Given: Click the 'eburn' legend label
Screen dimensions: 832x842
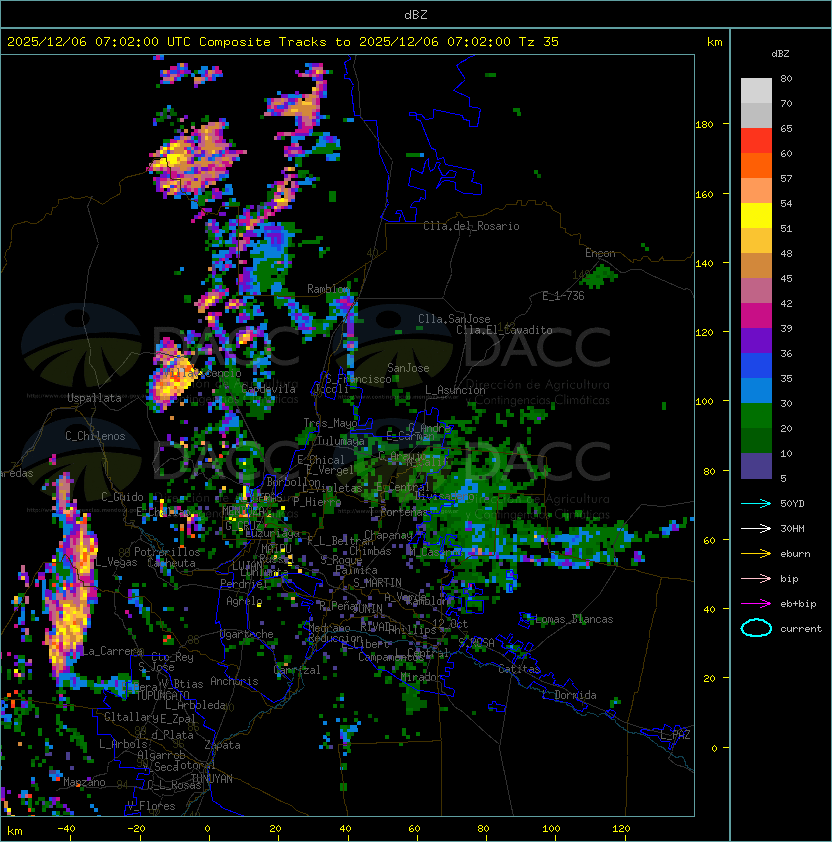Looking at the screenshot, I should [795, 554].
